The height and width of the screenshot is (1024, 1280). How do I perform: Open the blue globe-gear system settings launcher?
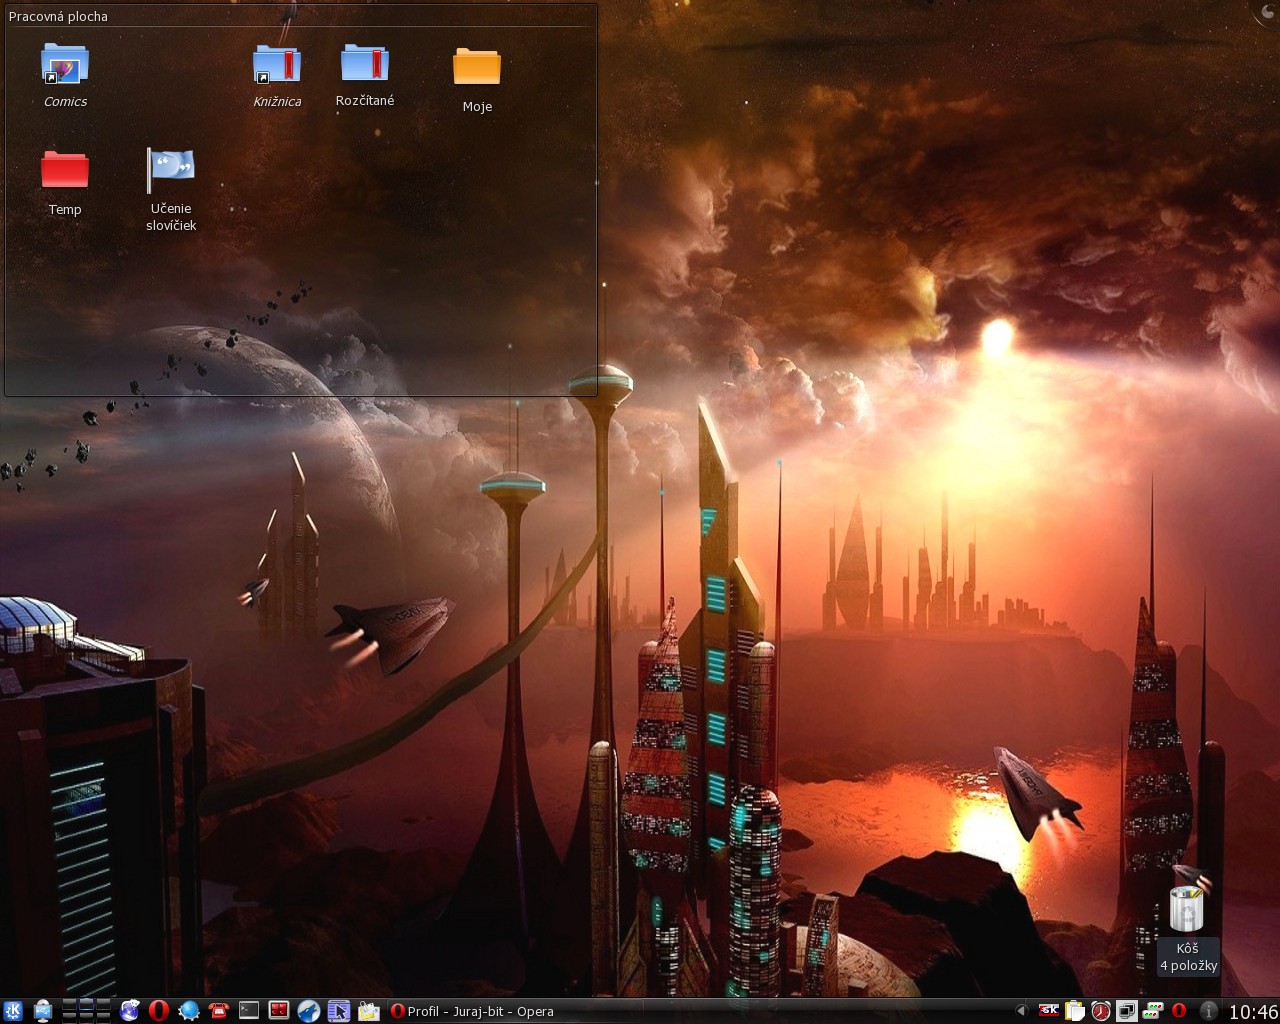coord(189,1011)
